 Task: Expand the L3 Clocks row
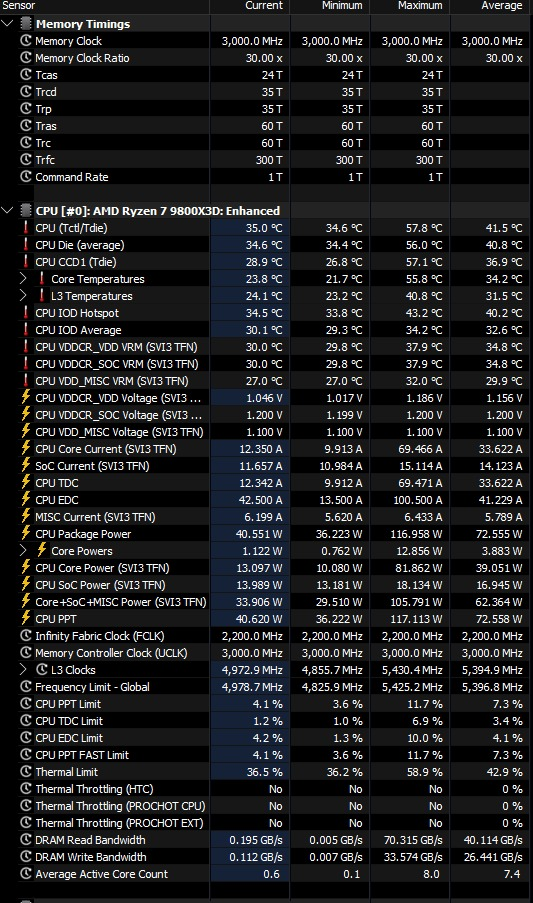[x=23, y=669]
